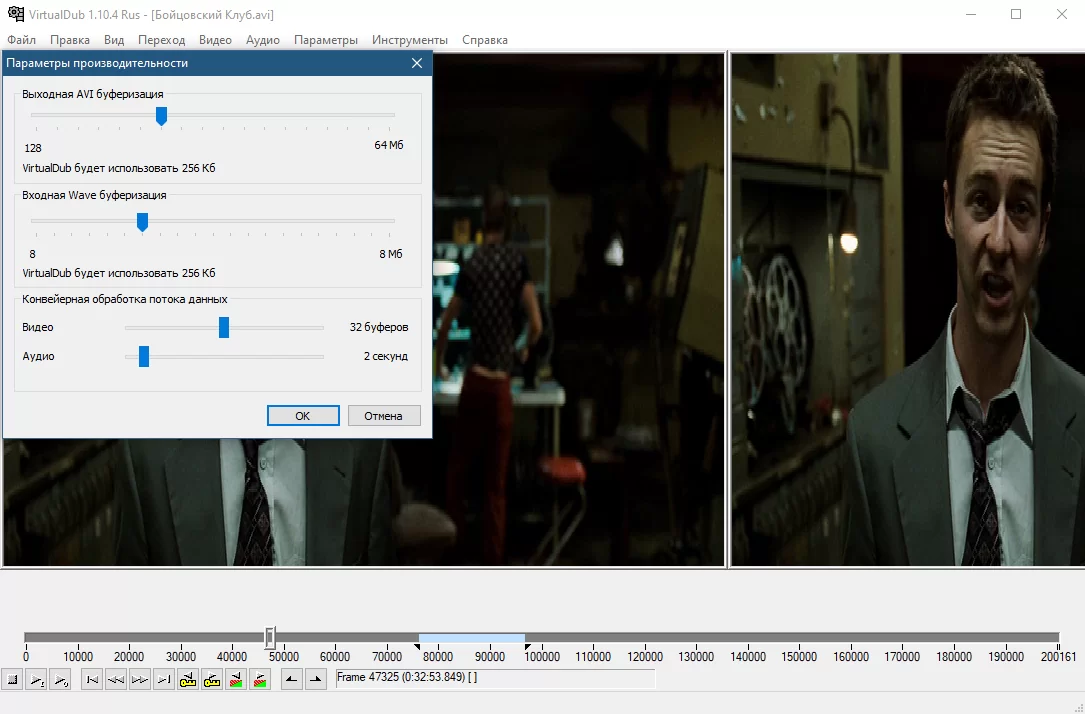Open the Инструменты menu
1085x714 pixels.
[x=410, y=40]
